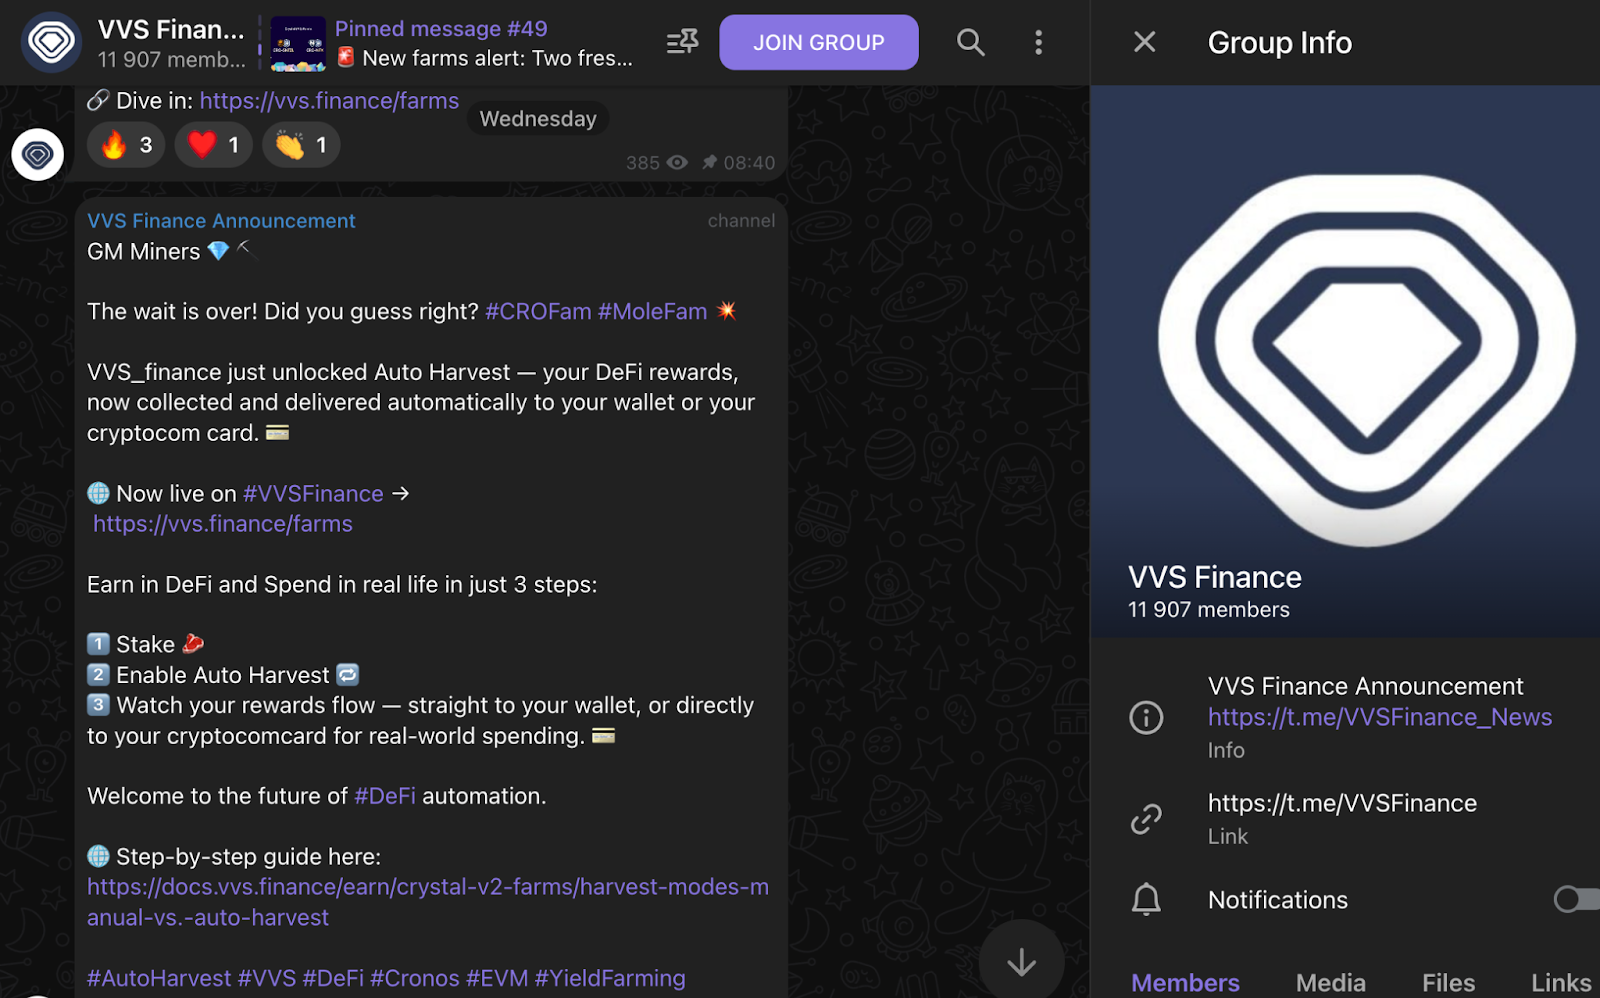Click the #DeFi hashtag in footer tags

pos(333,978)
